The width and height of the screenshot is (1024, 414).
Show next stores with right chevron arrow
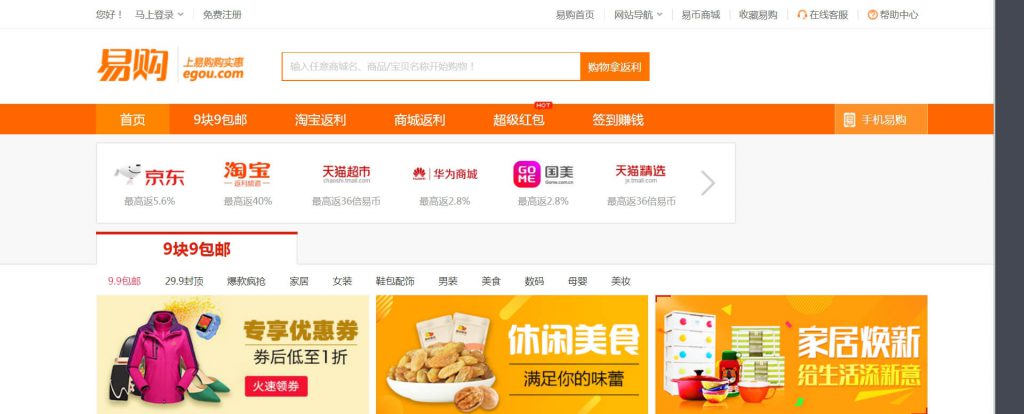coord(708,183)
